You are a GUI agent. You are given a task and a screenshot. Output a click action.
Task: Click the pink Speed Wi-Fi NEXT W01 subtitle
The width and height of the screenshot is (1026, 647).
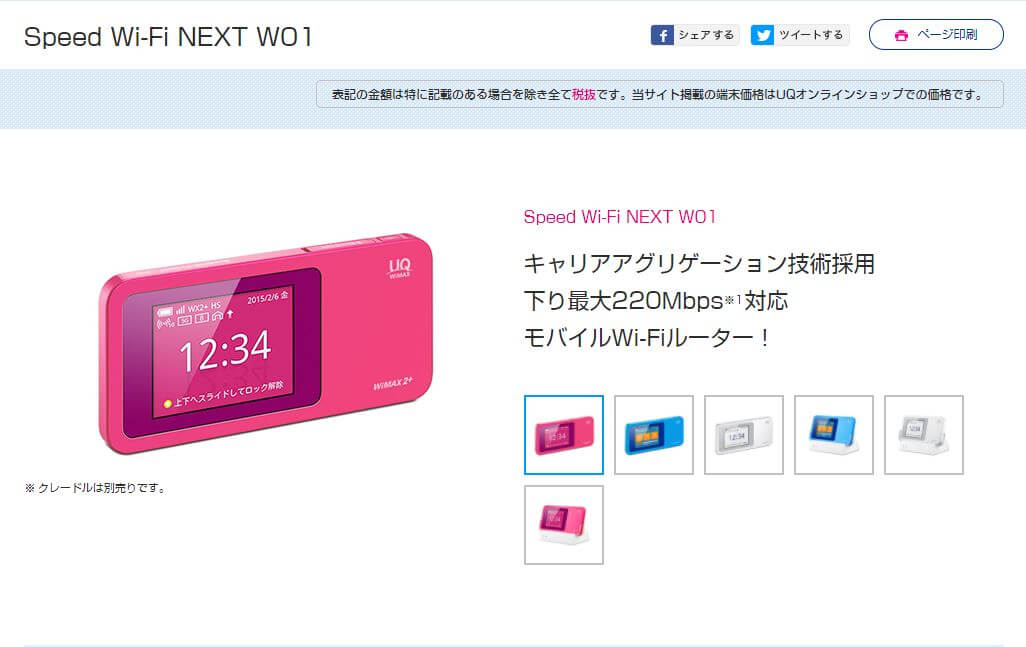click(620, 217)
